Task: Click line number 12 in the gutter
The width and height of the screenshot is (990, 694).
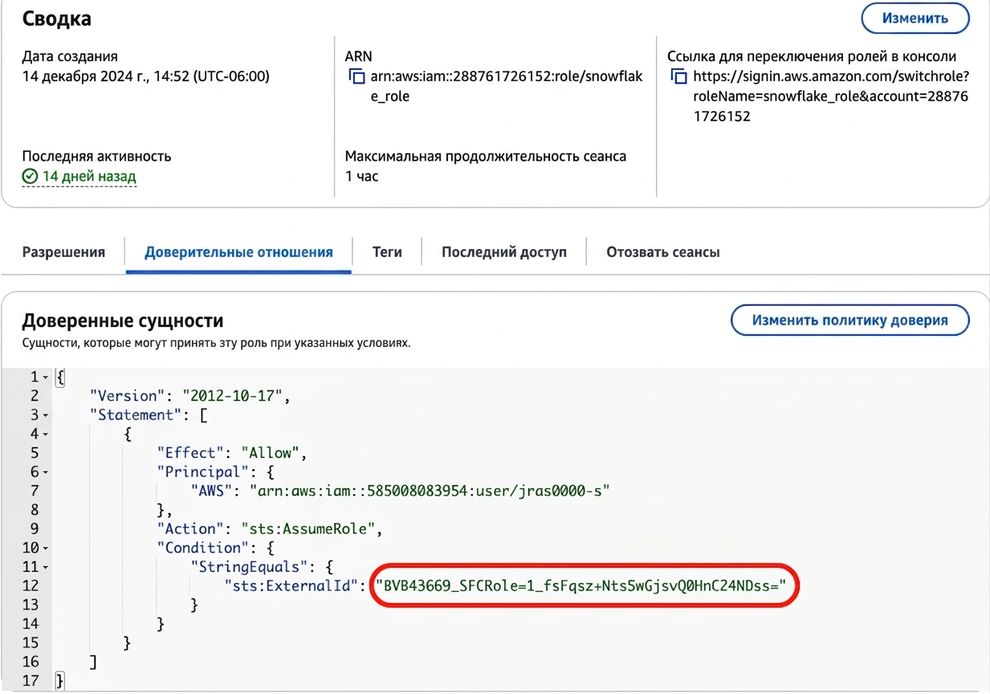Action: coord(30,586)
